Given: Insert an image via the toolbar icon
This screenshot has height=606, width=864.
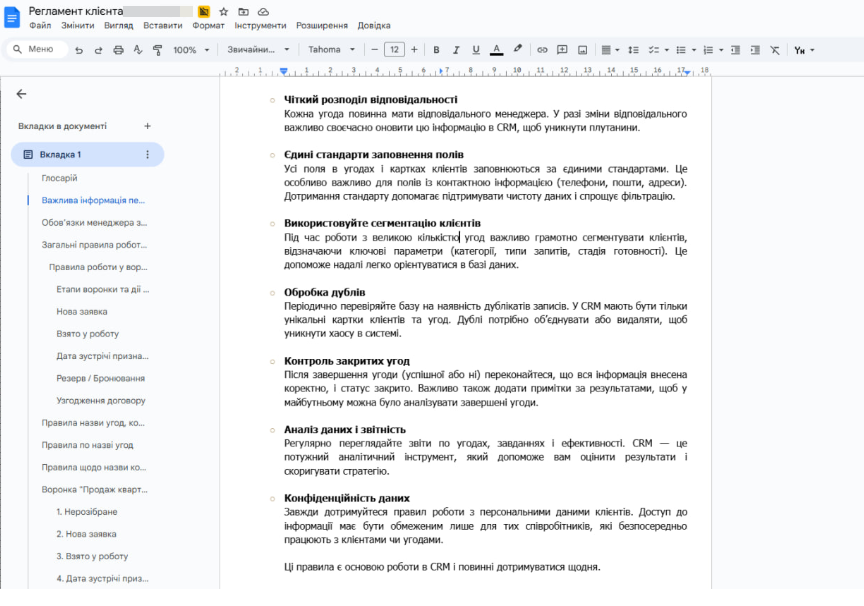Looking at the screenshot, I should [x=582, y=48].
